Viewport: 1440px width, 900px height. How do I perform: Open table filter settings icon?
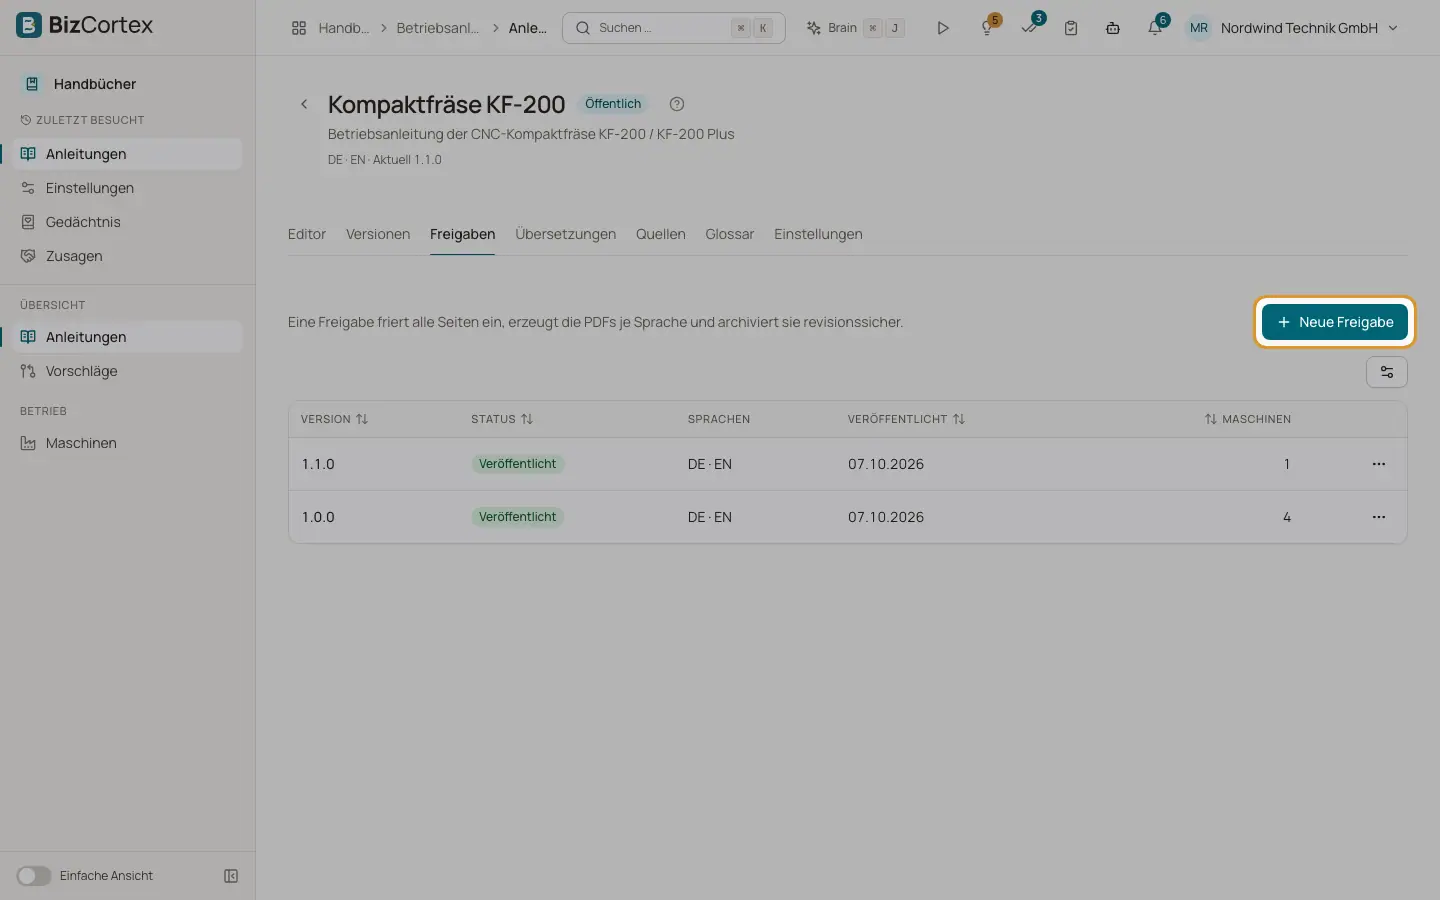pos(1387,372)
